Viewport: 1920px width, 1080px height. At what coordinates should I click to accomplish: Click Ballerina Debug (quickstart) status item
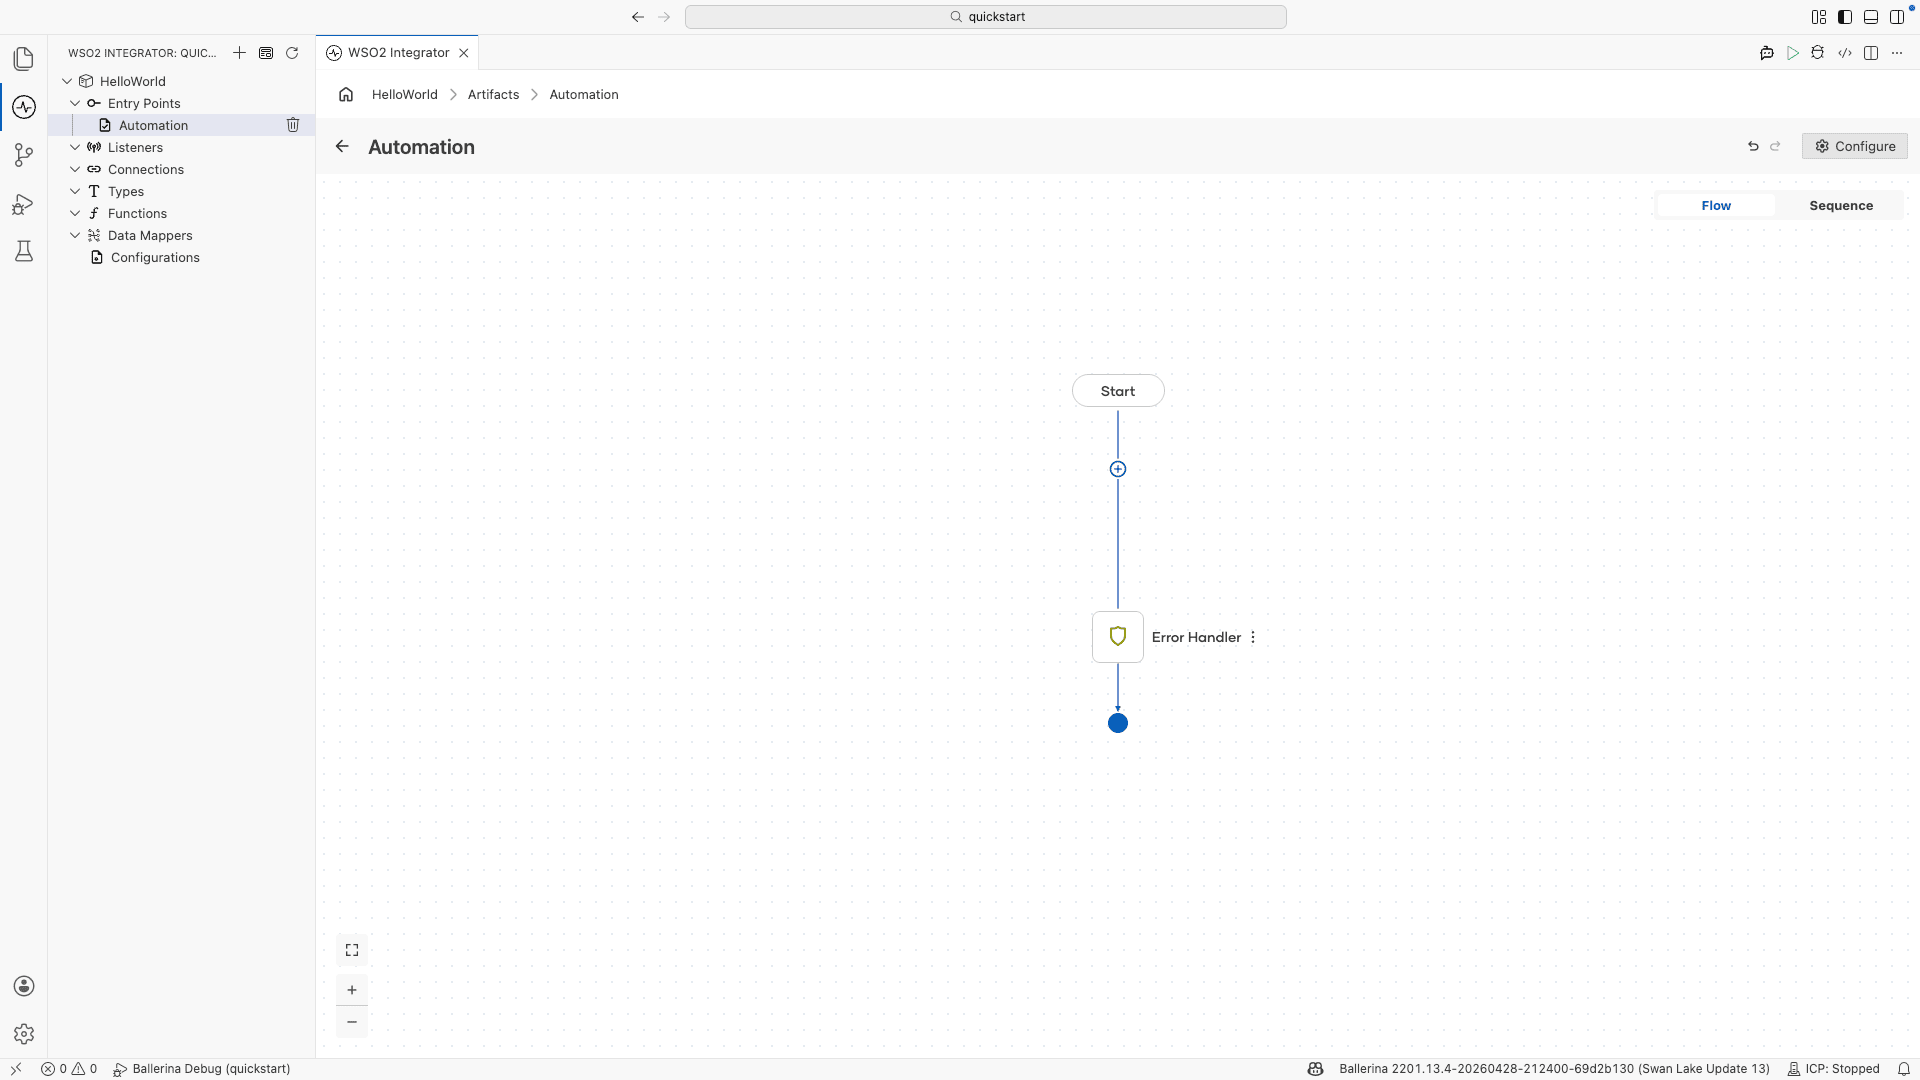click(202, 1069)
